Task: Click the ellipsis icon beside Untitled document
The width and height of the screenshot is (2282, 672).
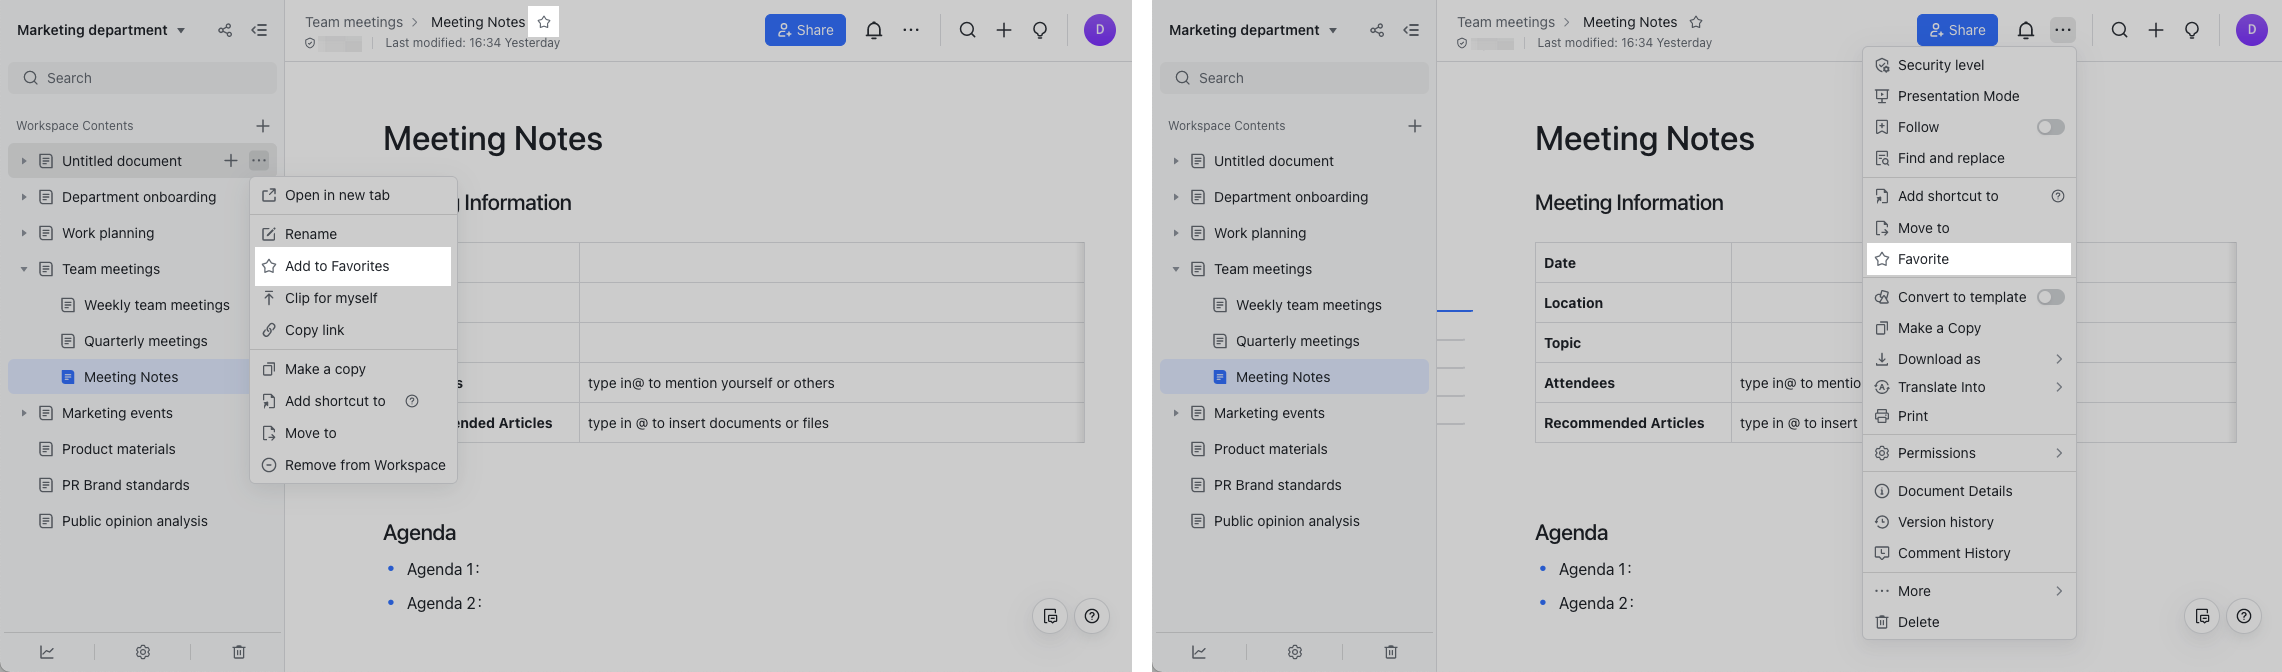Action: click(x=259, y=161)
